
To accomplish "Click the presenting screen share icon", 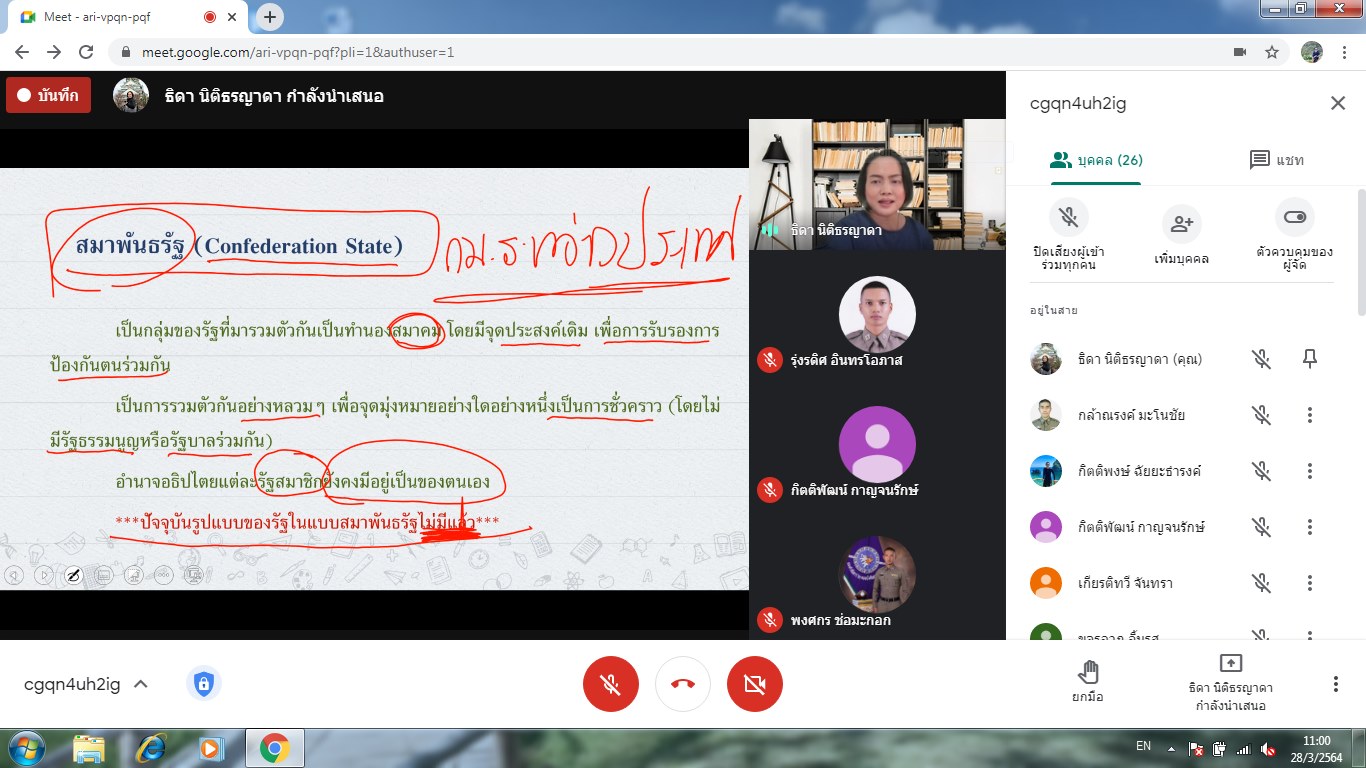I will (1230, 664).
